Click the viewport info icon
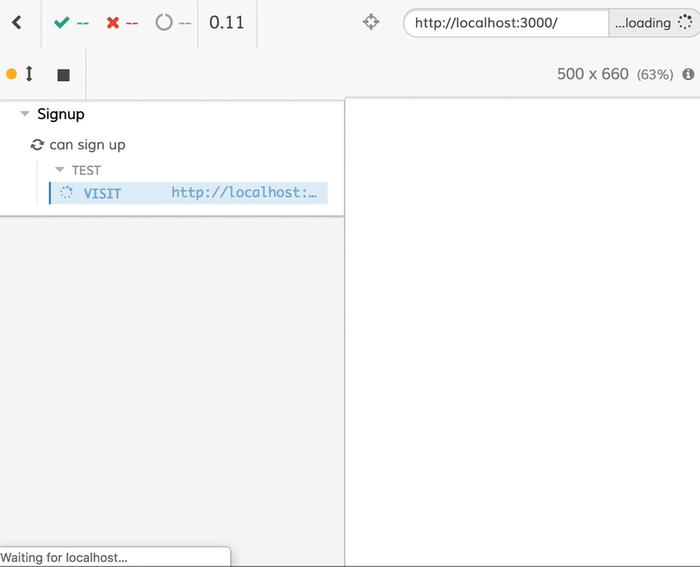This screenshot has width=700, height=567. [688, 74]
